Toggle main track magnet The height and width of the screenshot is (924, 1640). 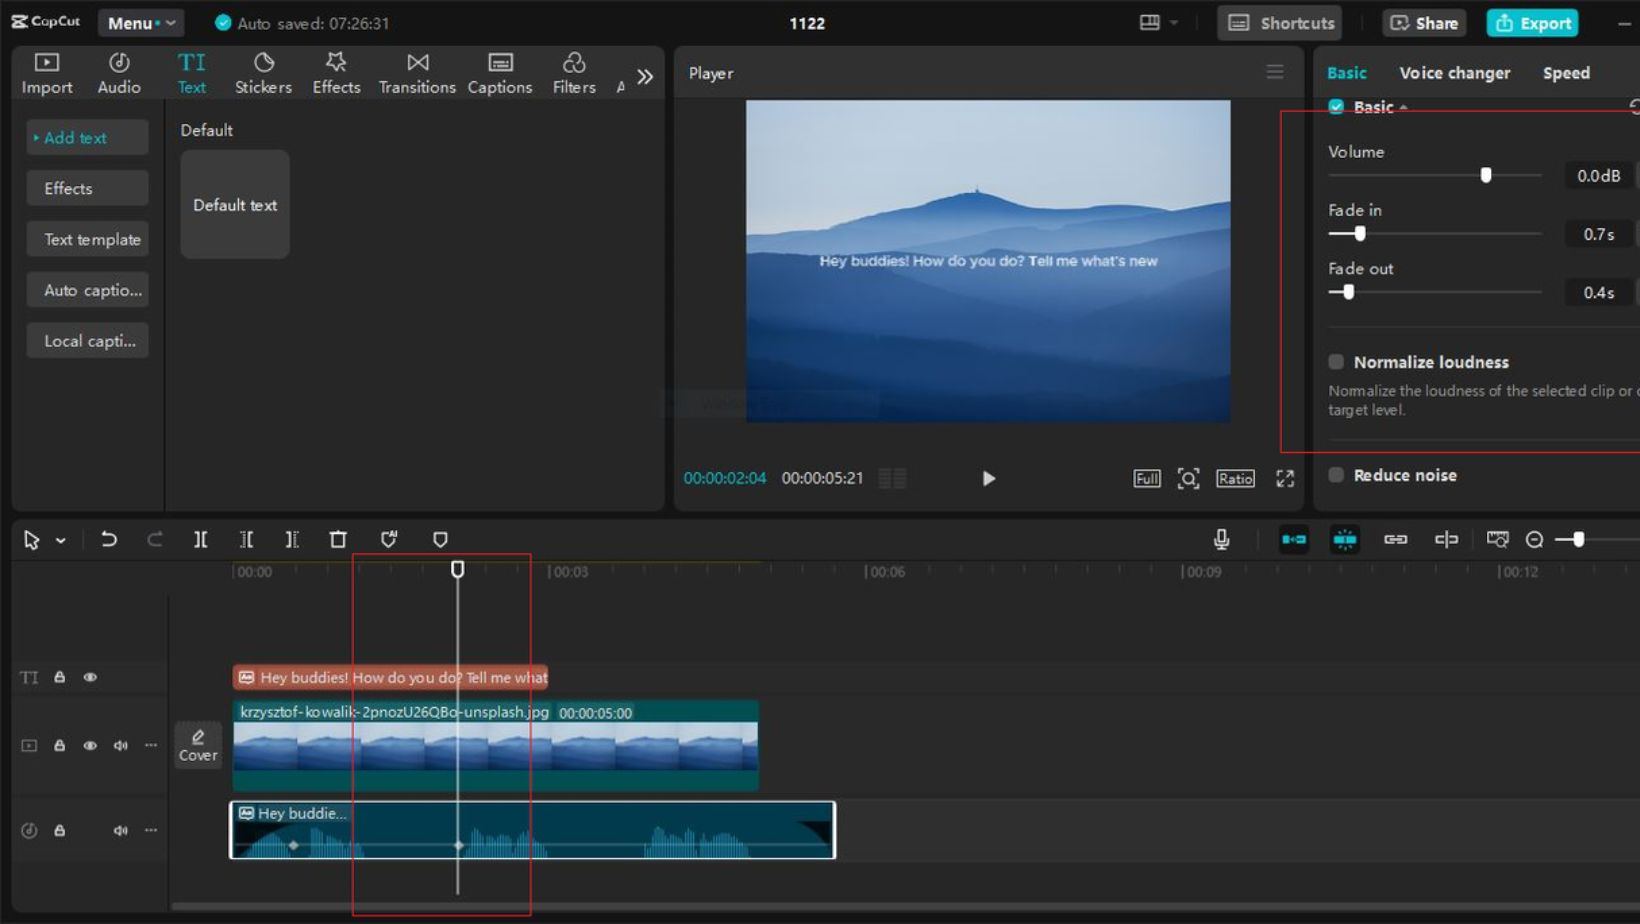[x=1294, y=540]
